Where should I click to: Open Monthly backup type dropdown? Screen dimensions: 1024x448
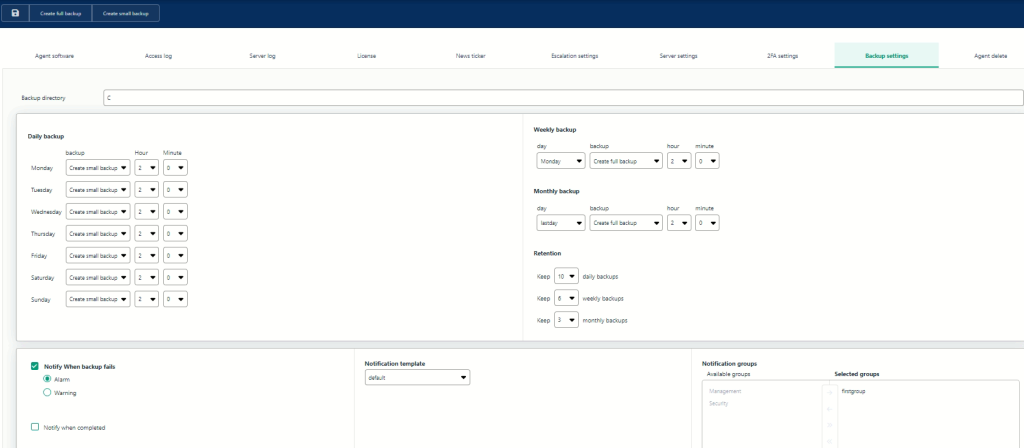point(626,223)
